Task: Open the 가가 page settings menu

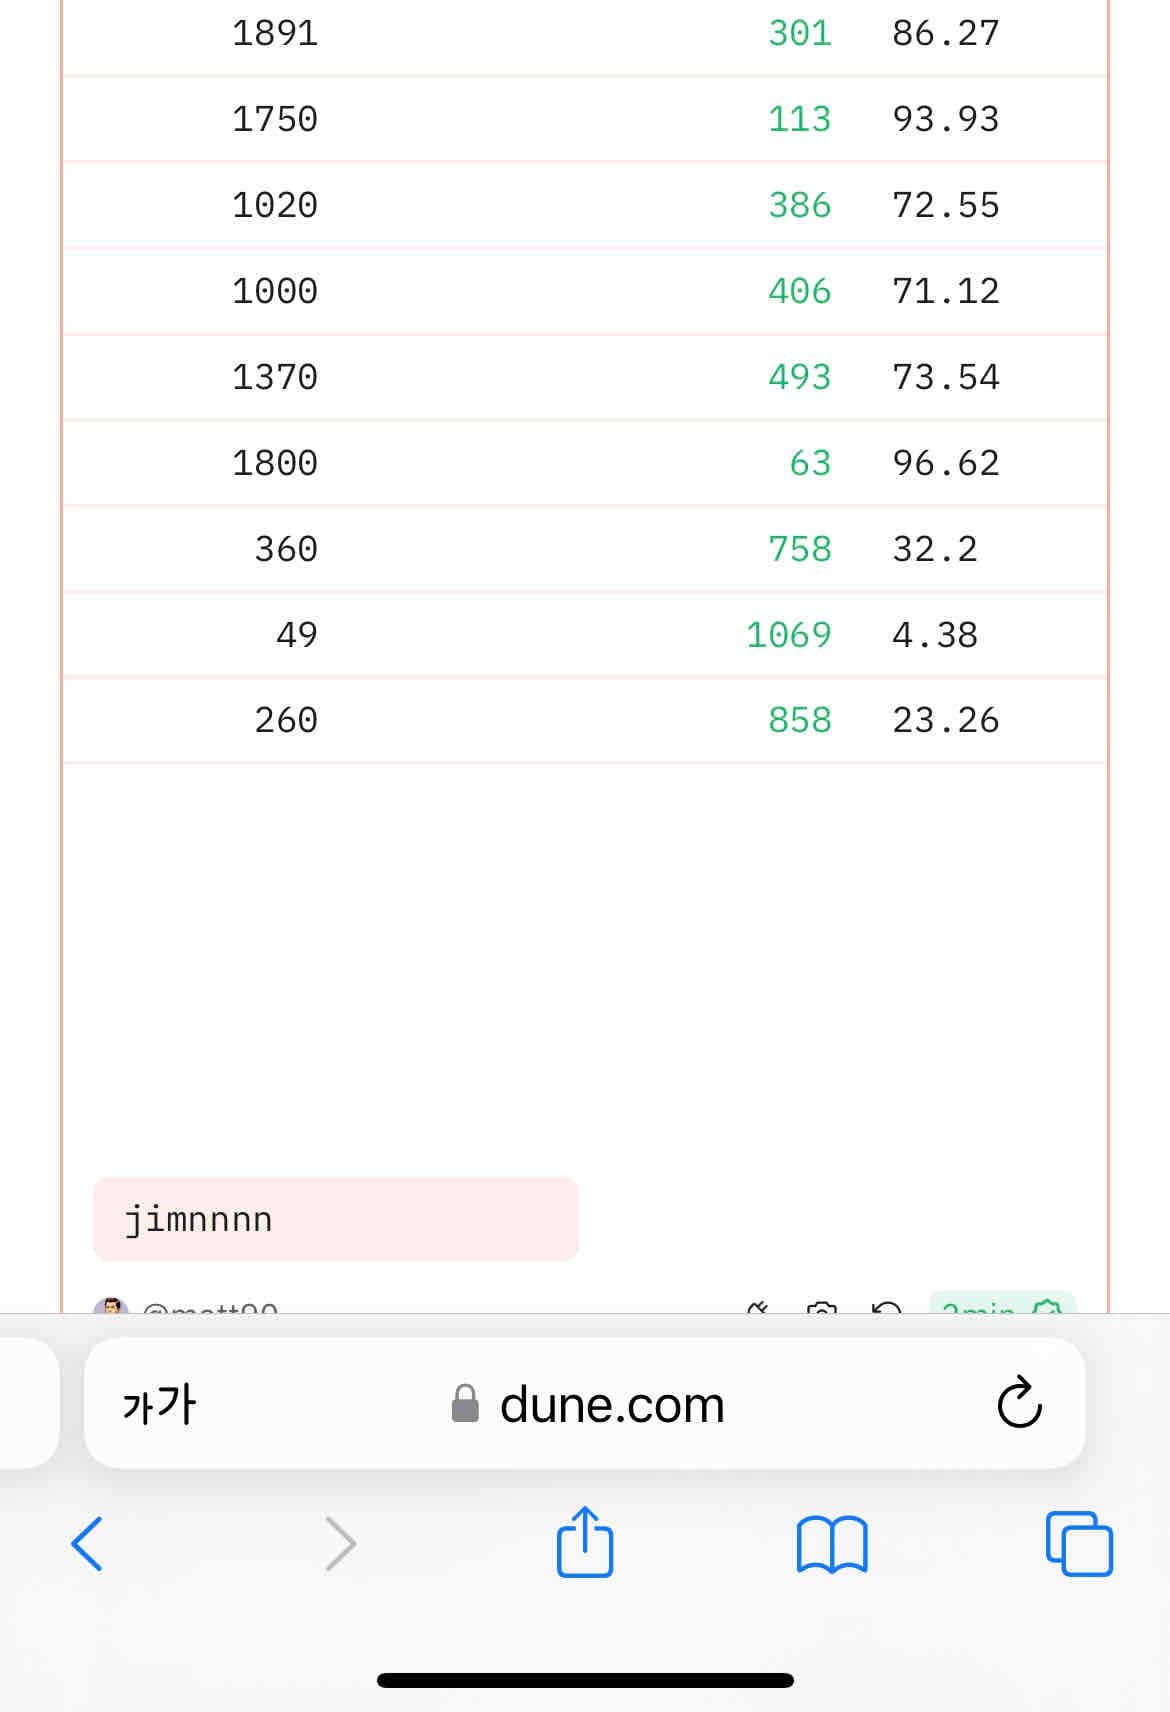Action: (159, 1404)
